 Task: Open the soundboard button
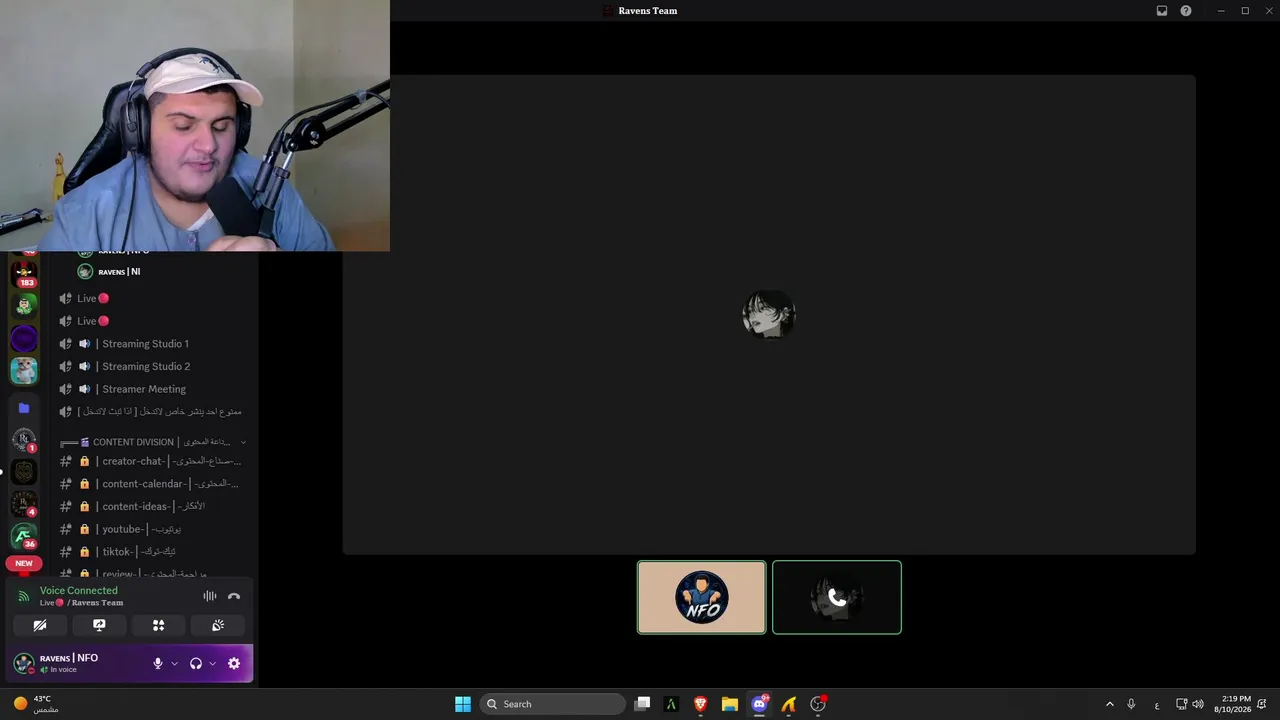218,625
